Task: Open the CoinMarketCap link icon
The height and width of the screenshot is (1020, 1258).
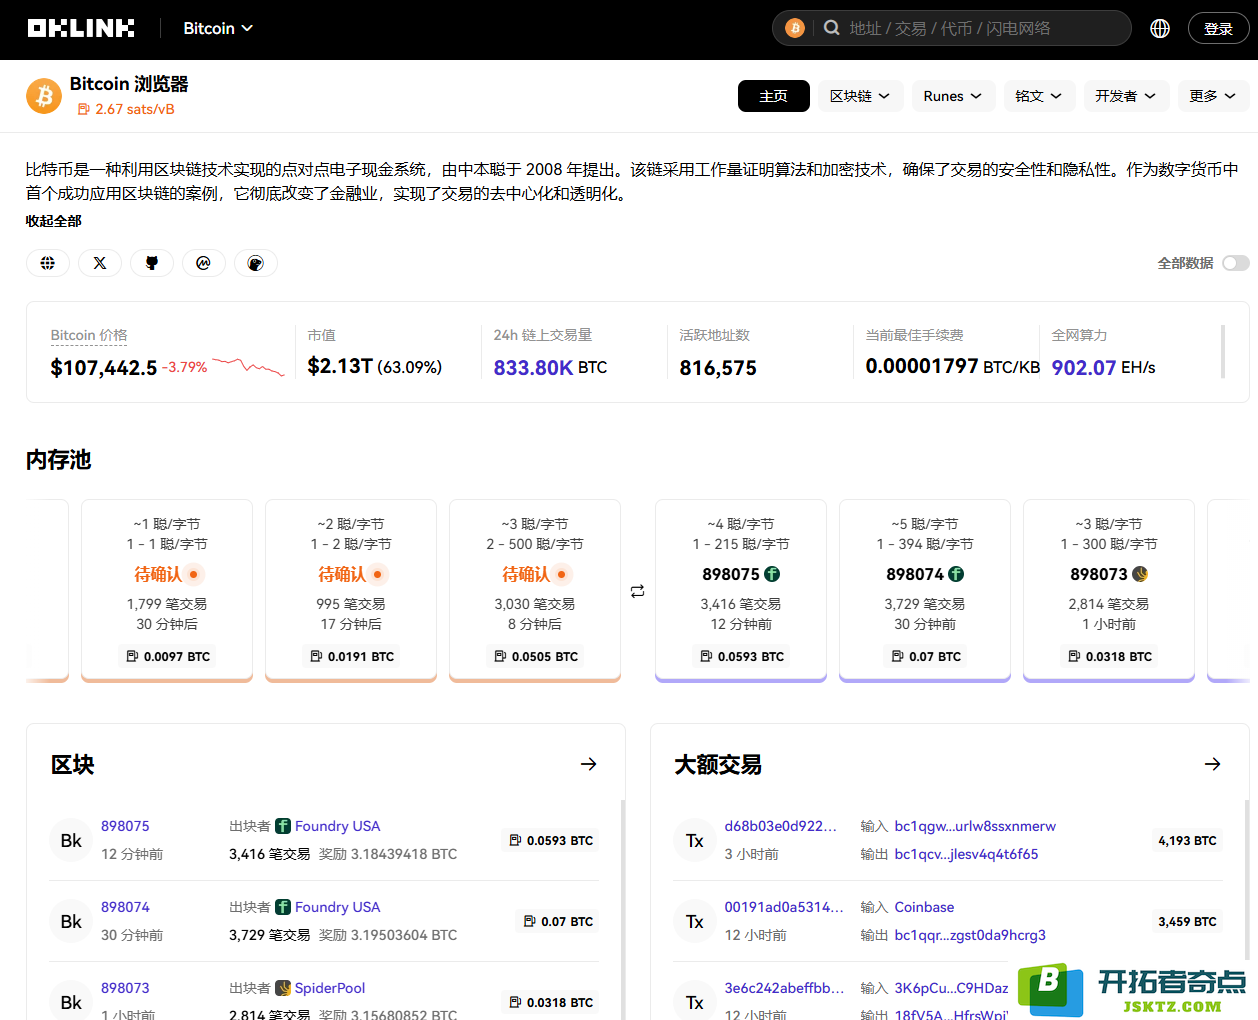Action: [204, 263]
